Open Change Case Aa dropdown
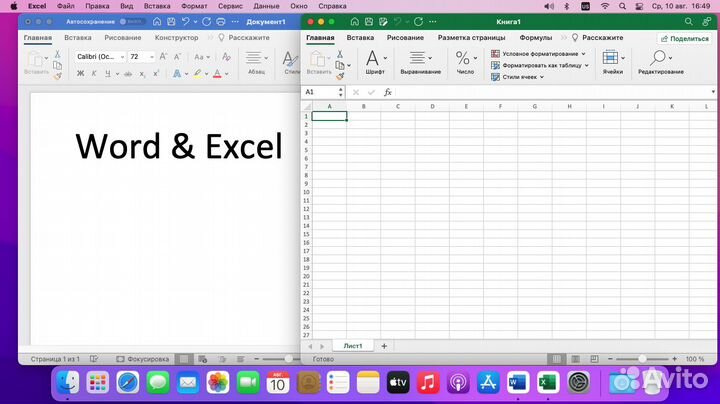720x404 pixels. pos(202,57)
